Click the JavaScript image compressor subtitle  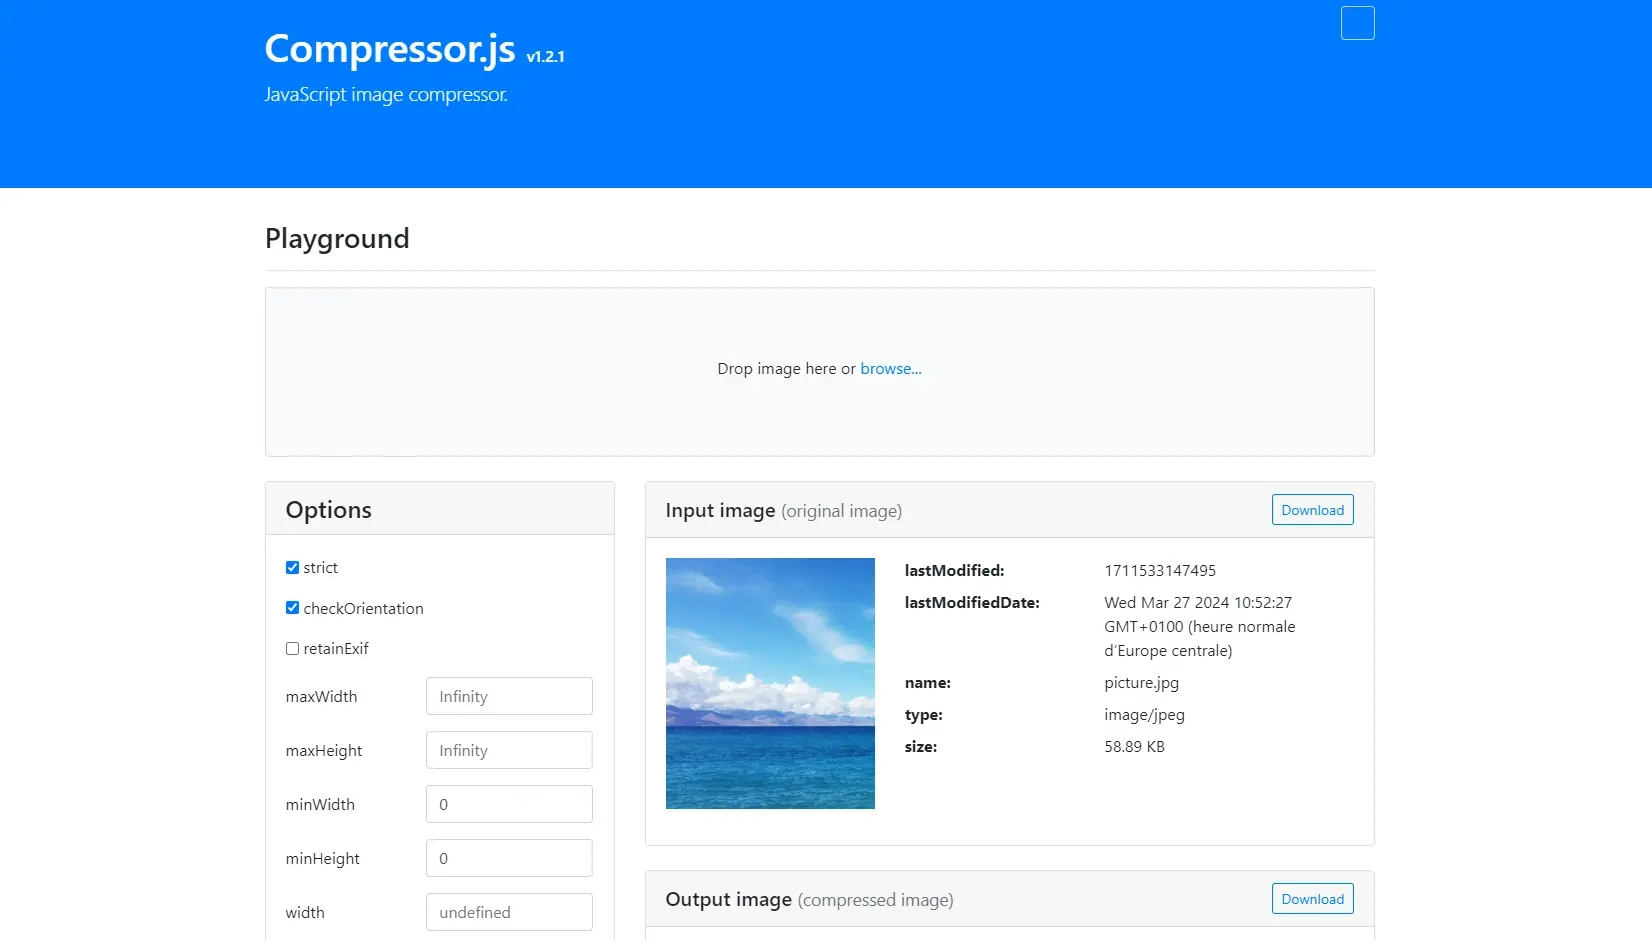386,94
